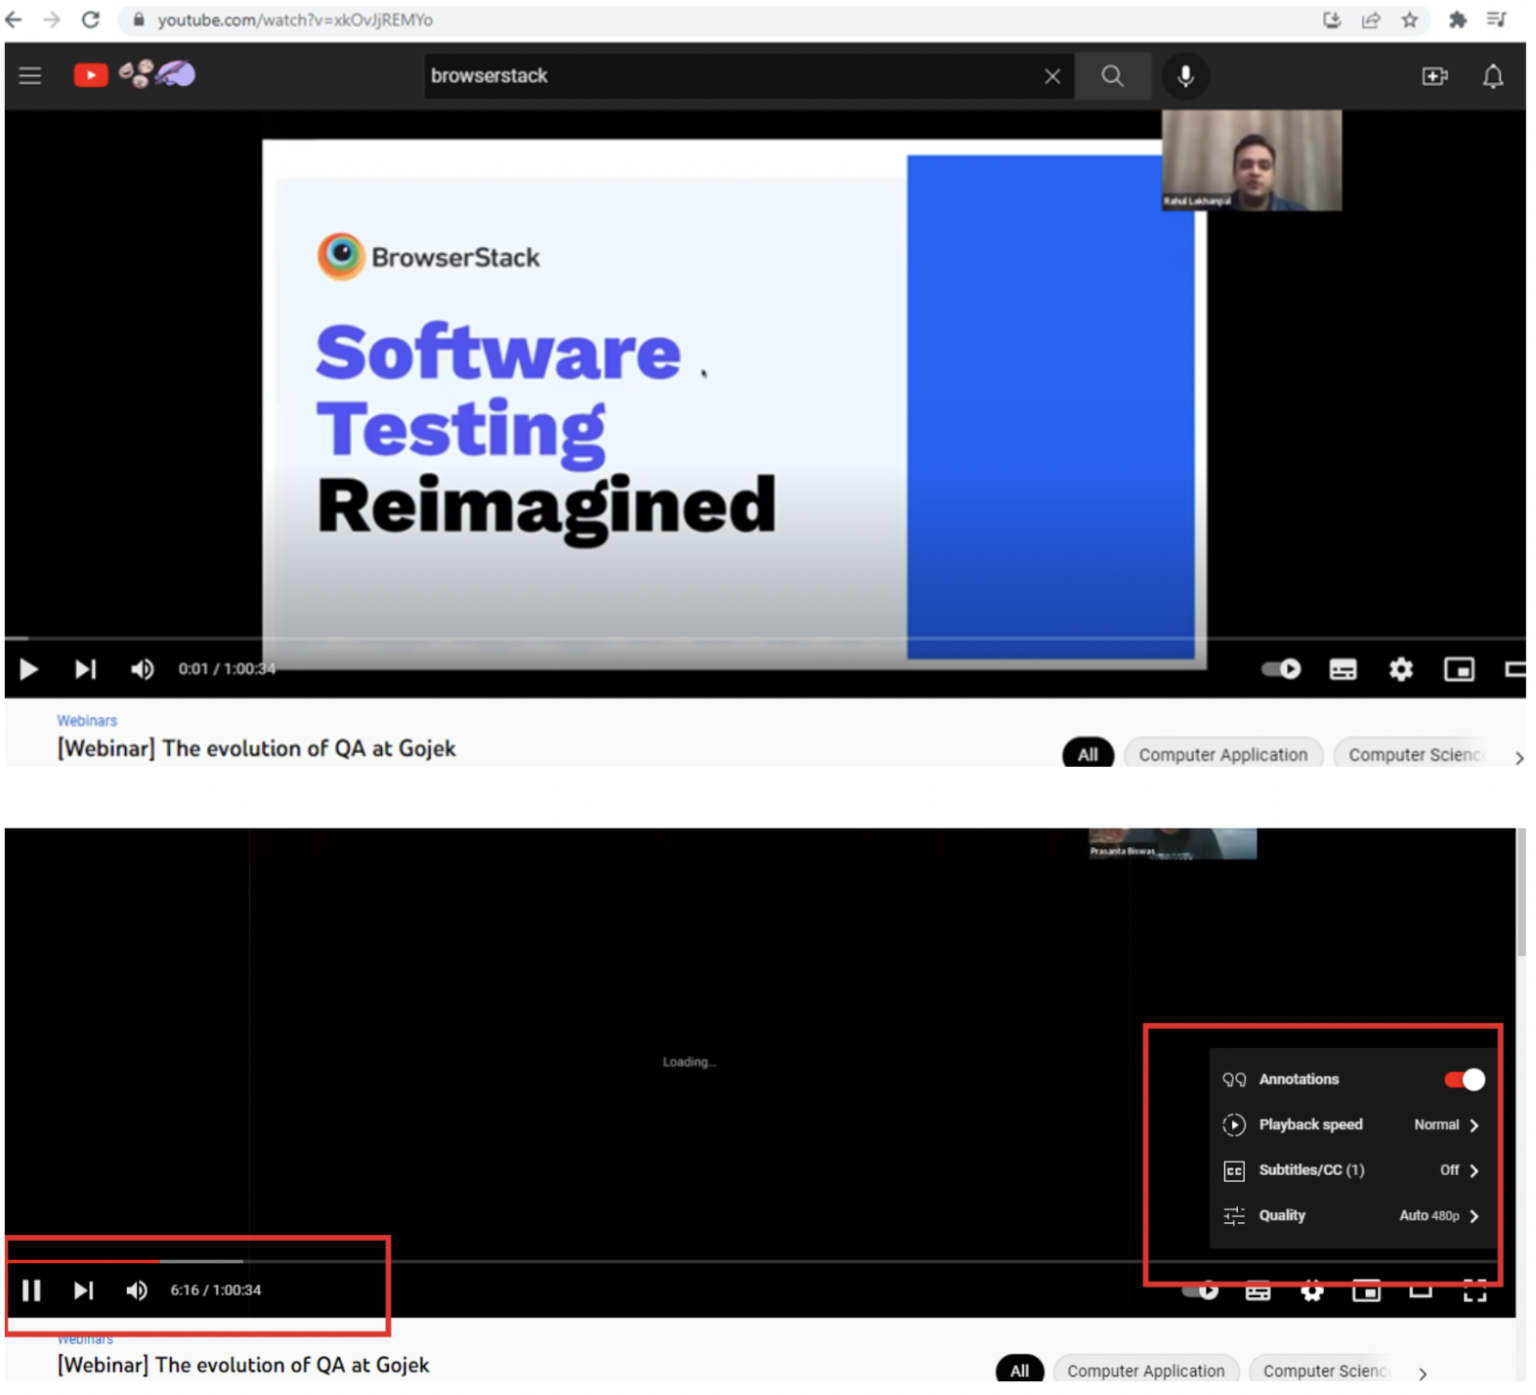Toggle autoplay switch in top player

pyautogui.click(x=1281, y=669)
